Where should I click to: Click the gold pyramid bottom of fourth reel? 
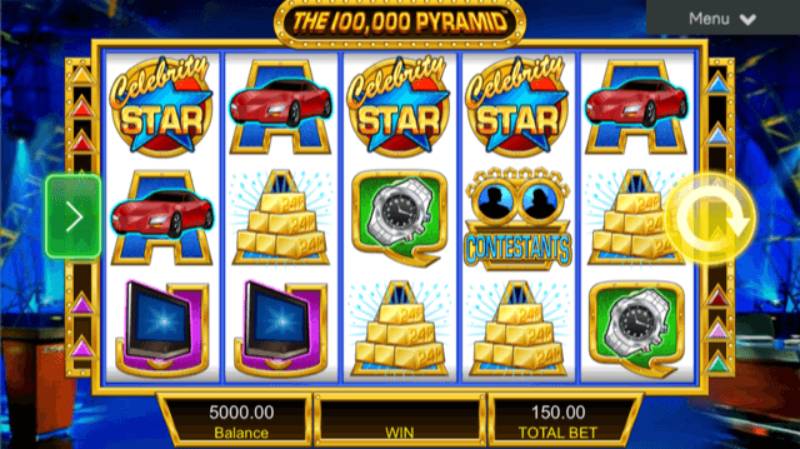518,329
